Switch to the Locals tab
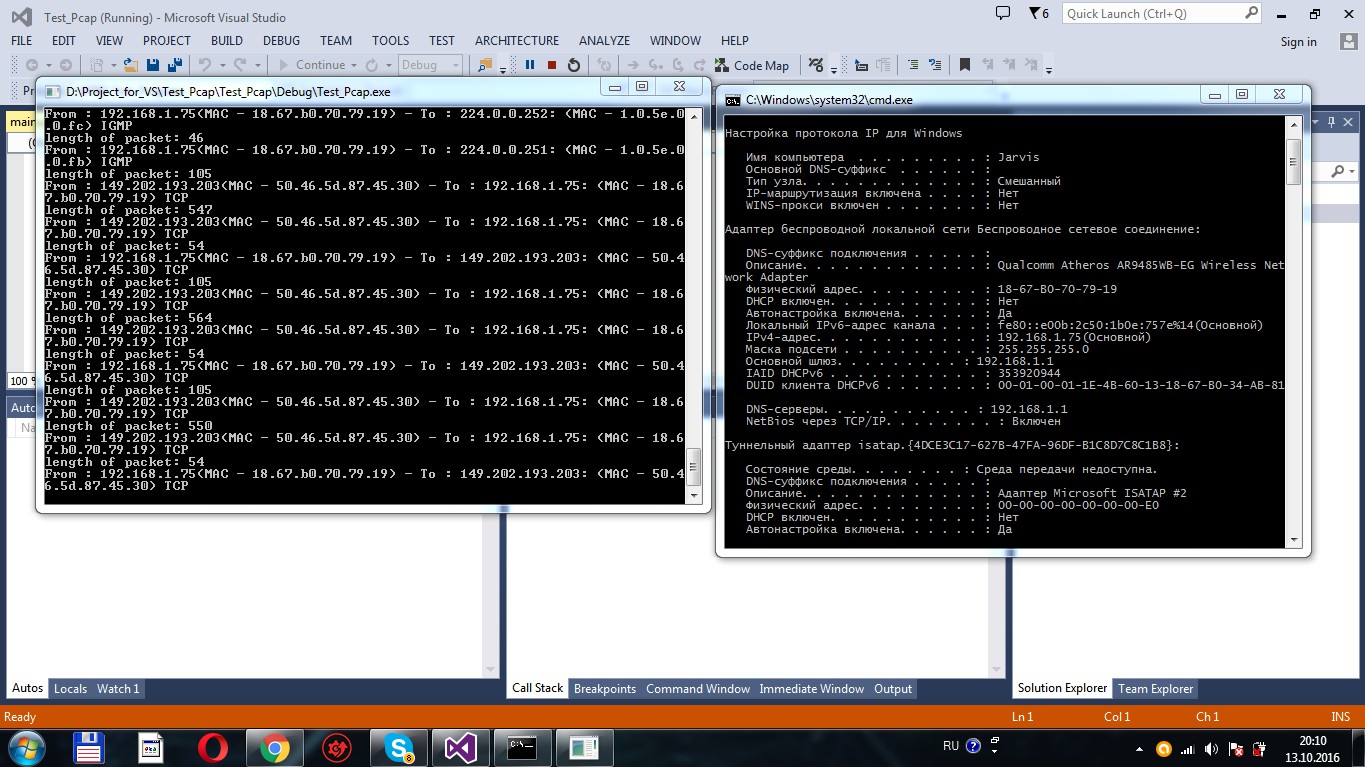The width and height of the screenshot is (1365, 767). [x=70, y=688]
